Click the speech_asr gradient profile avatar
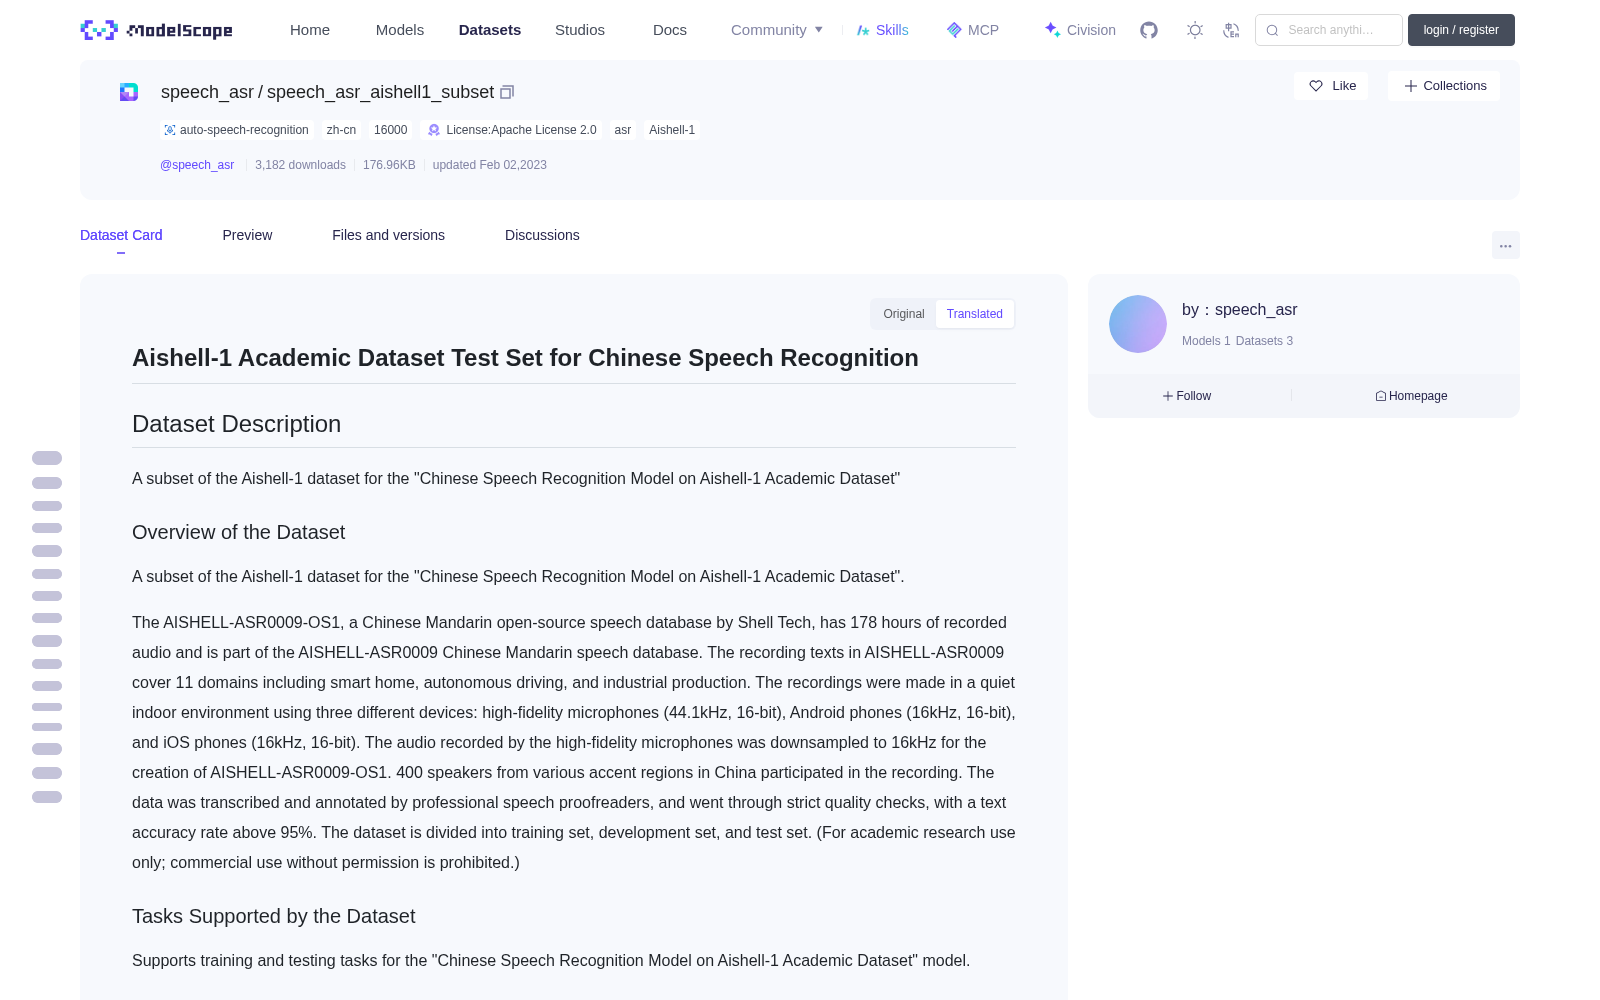Image resolution: width=1600 pixels, height=1000 pixels. coord(1138,324)
